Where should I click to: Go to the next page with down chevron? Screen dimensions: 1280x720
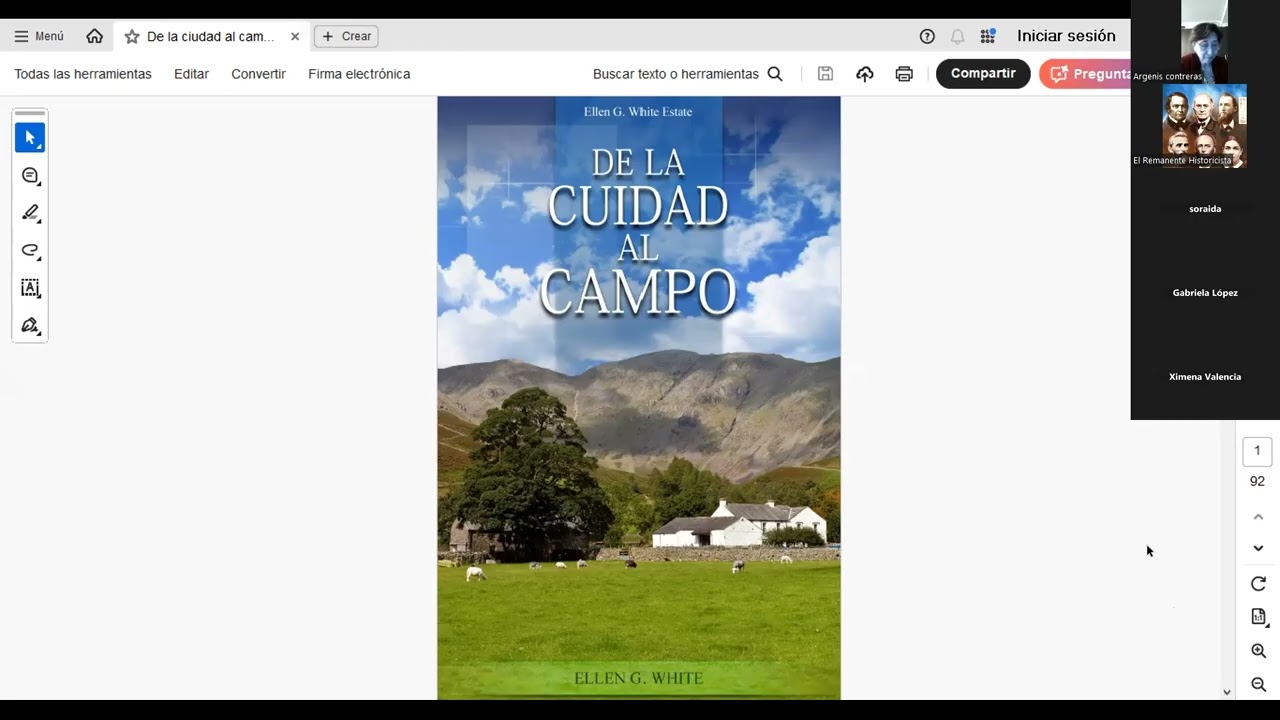1258,548
